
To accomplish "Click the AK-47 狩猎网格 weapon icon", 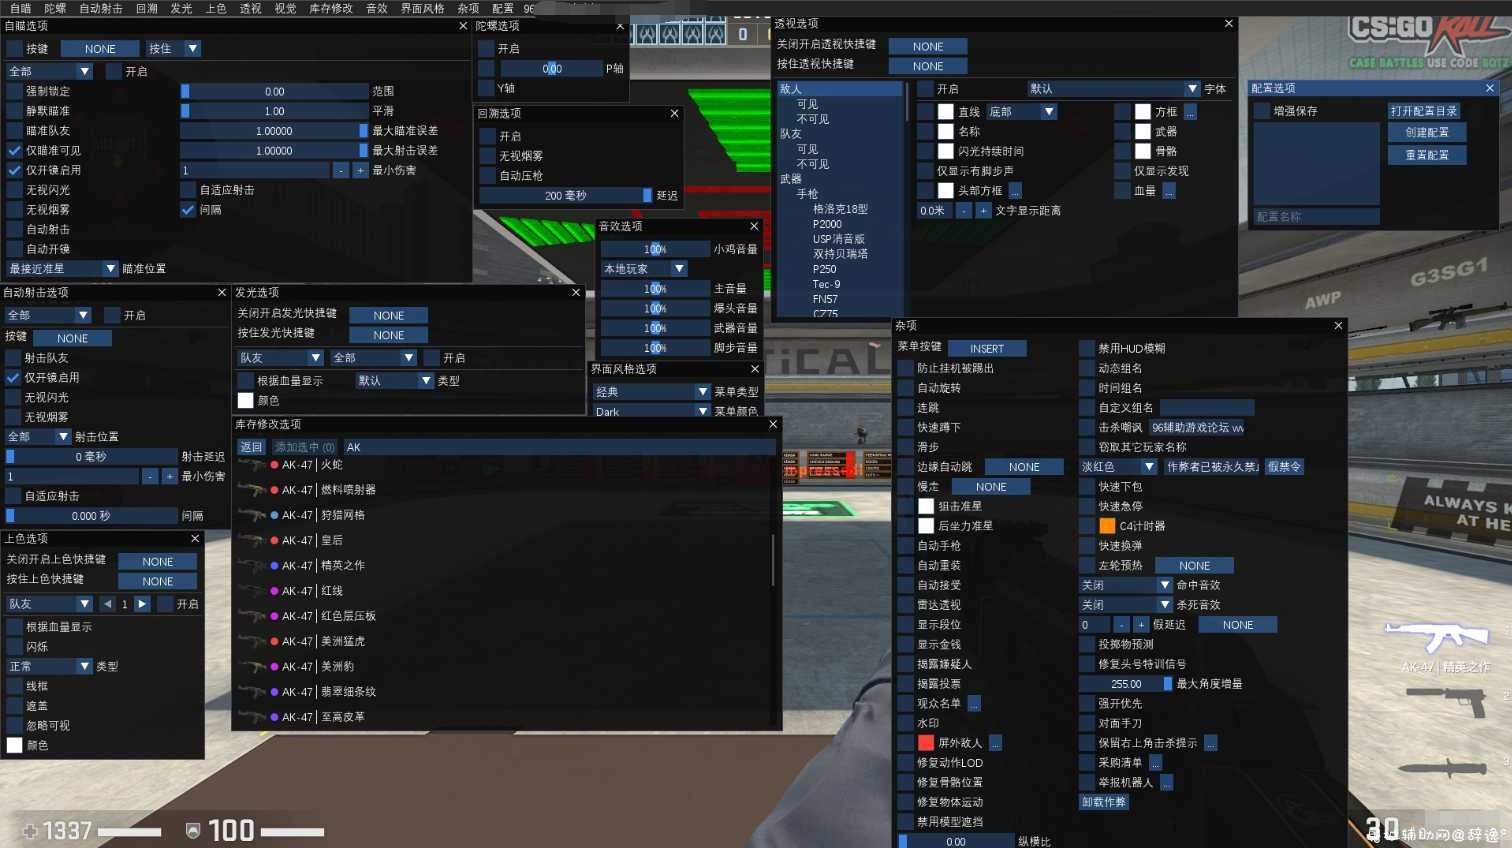I will [x=251, y=515].
